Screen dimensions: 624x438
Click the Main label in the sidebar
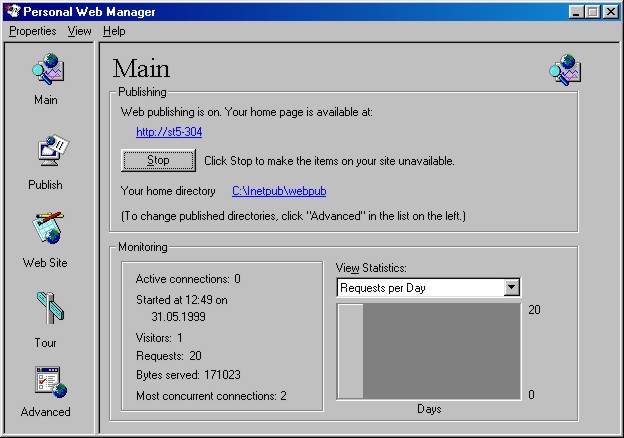click(x=46, y=99)
